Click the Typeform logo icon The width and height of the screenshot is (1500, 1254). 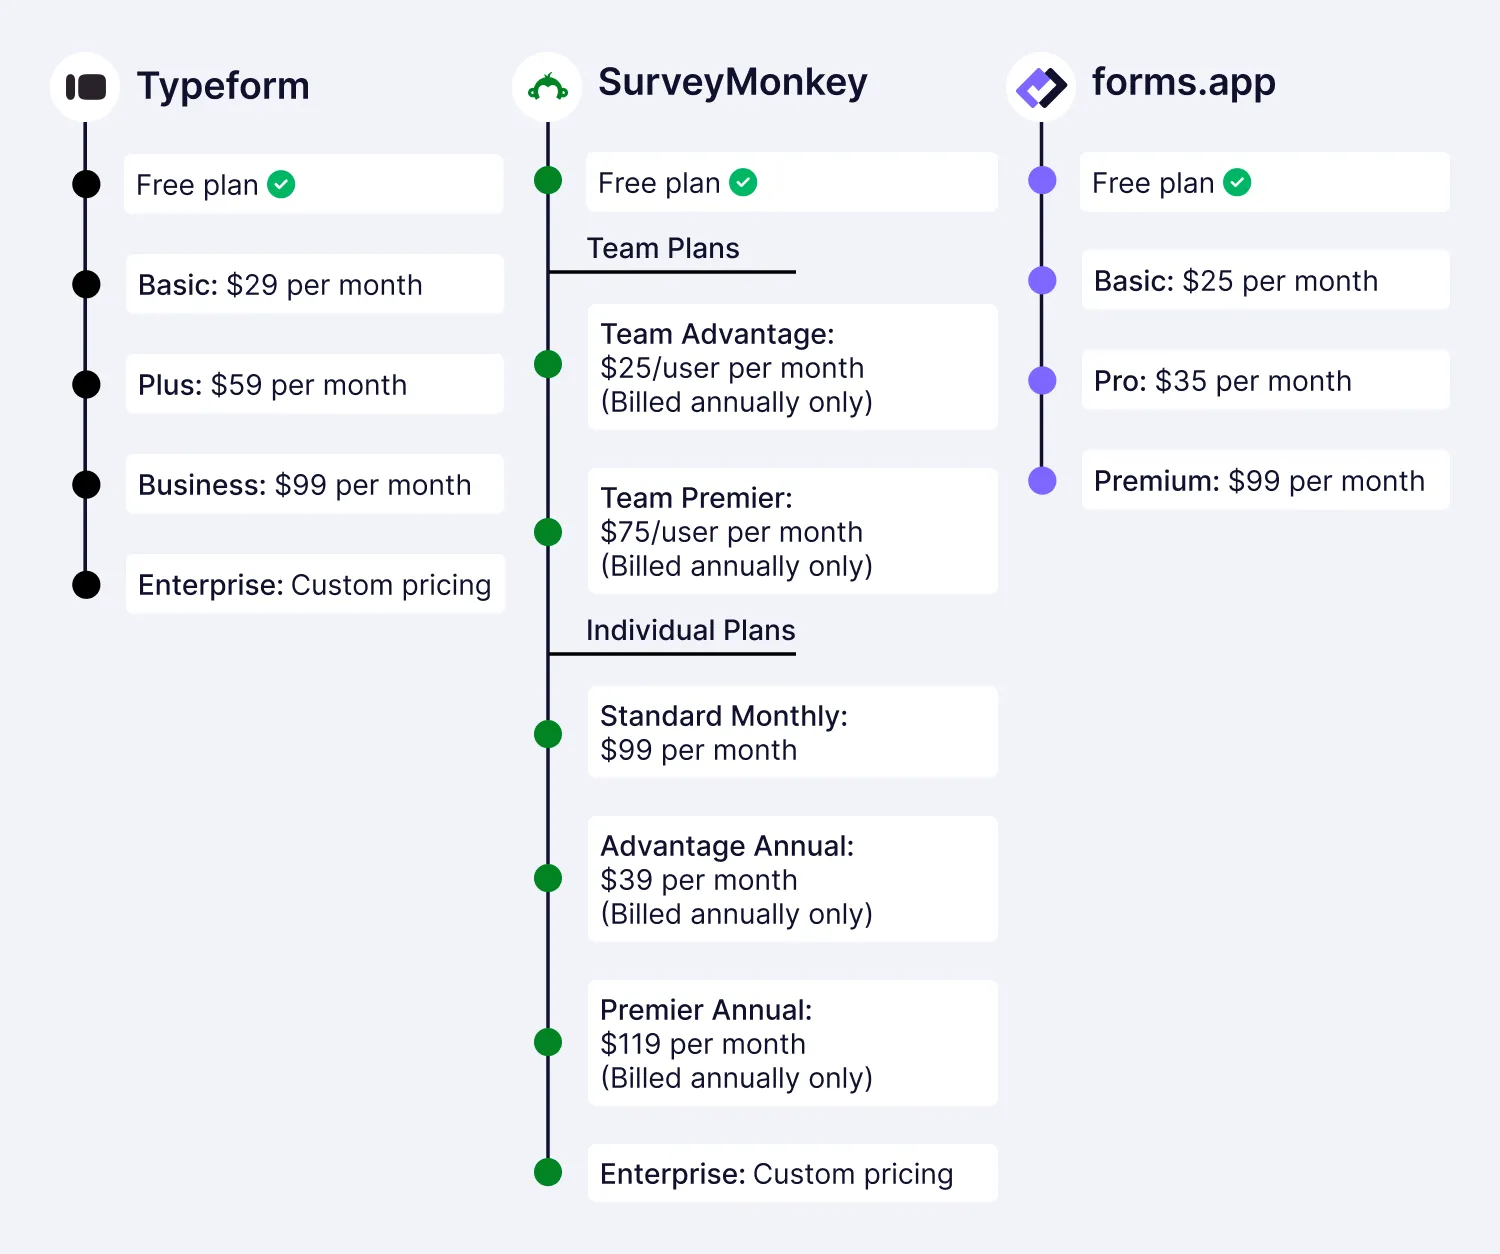tap(85, 87)
